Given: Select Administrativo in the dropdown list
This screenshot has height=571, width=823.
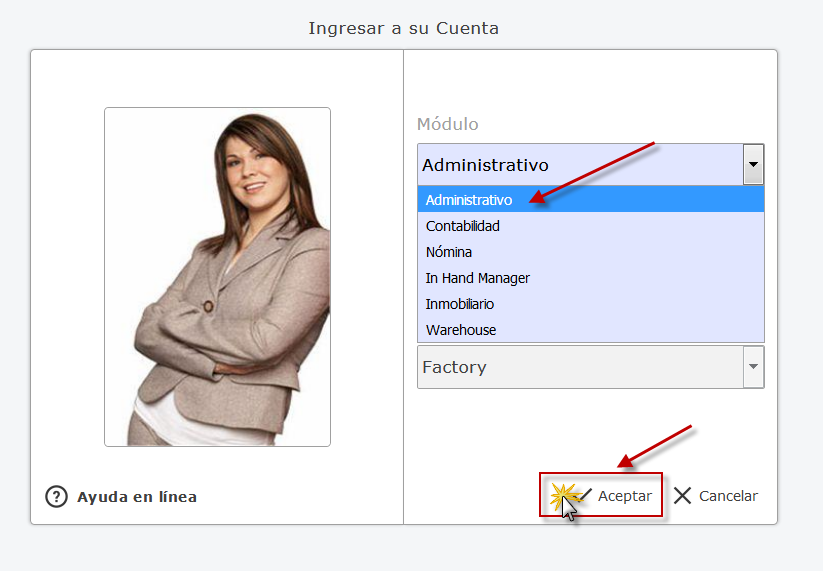Looking at the screenshot, I should 590,199.
